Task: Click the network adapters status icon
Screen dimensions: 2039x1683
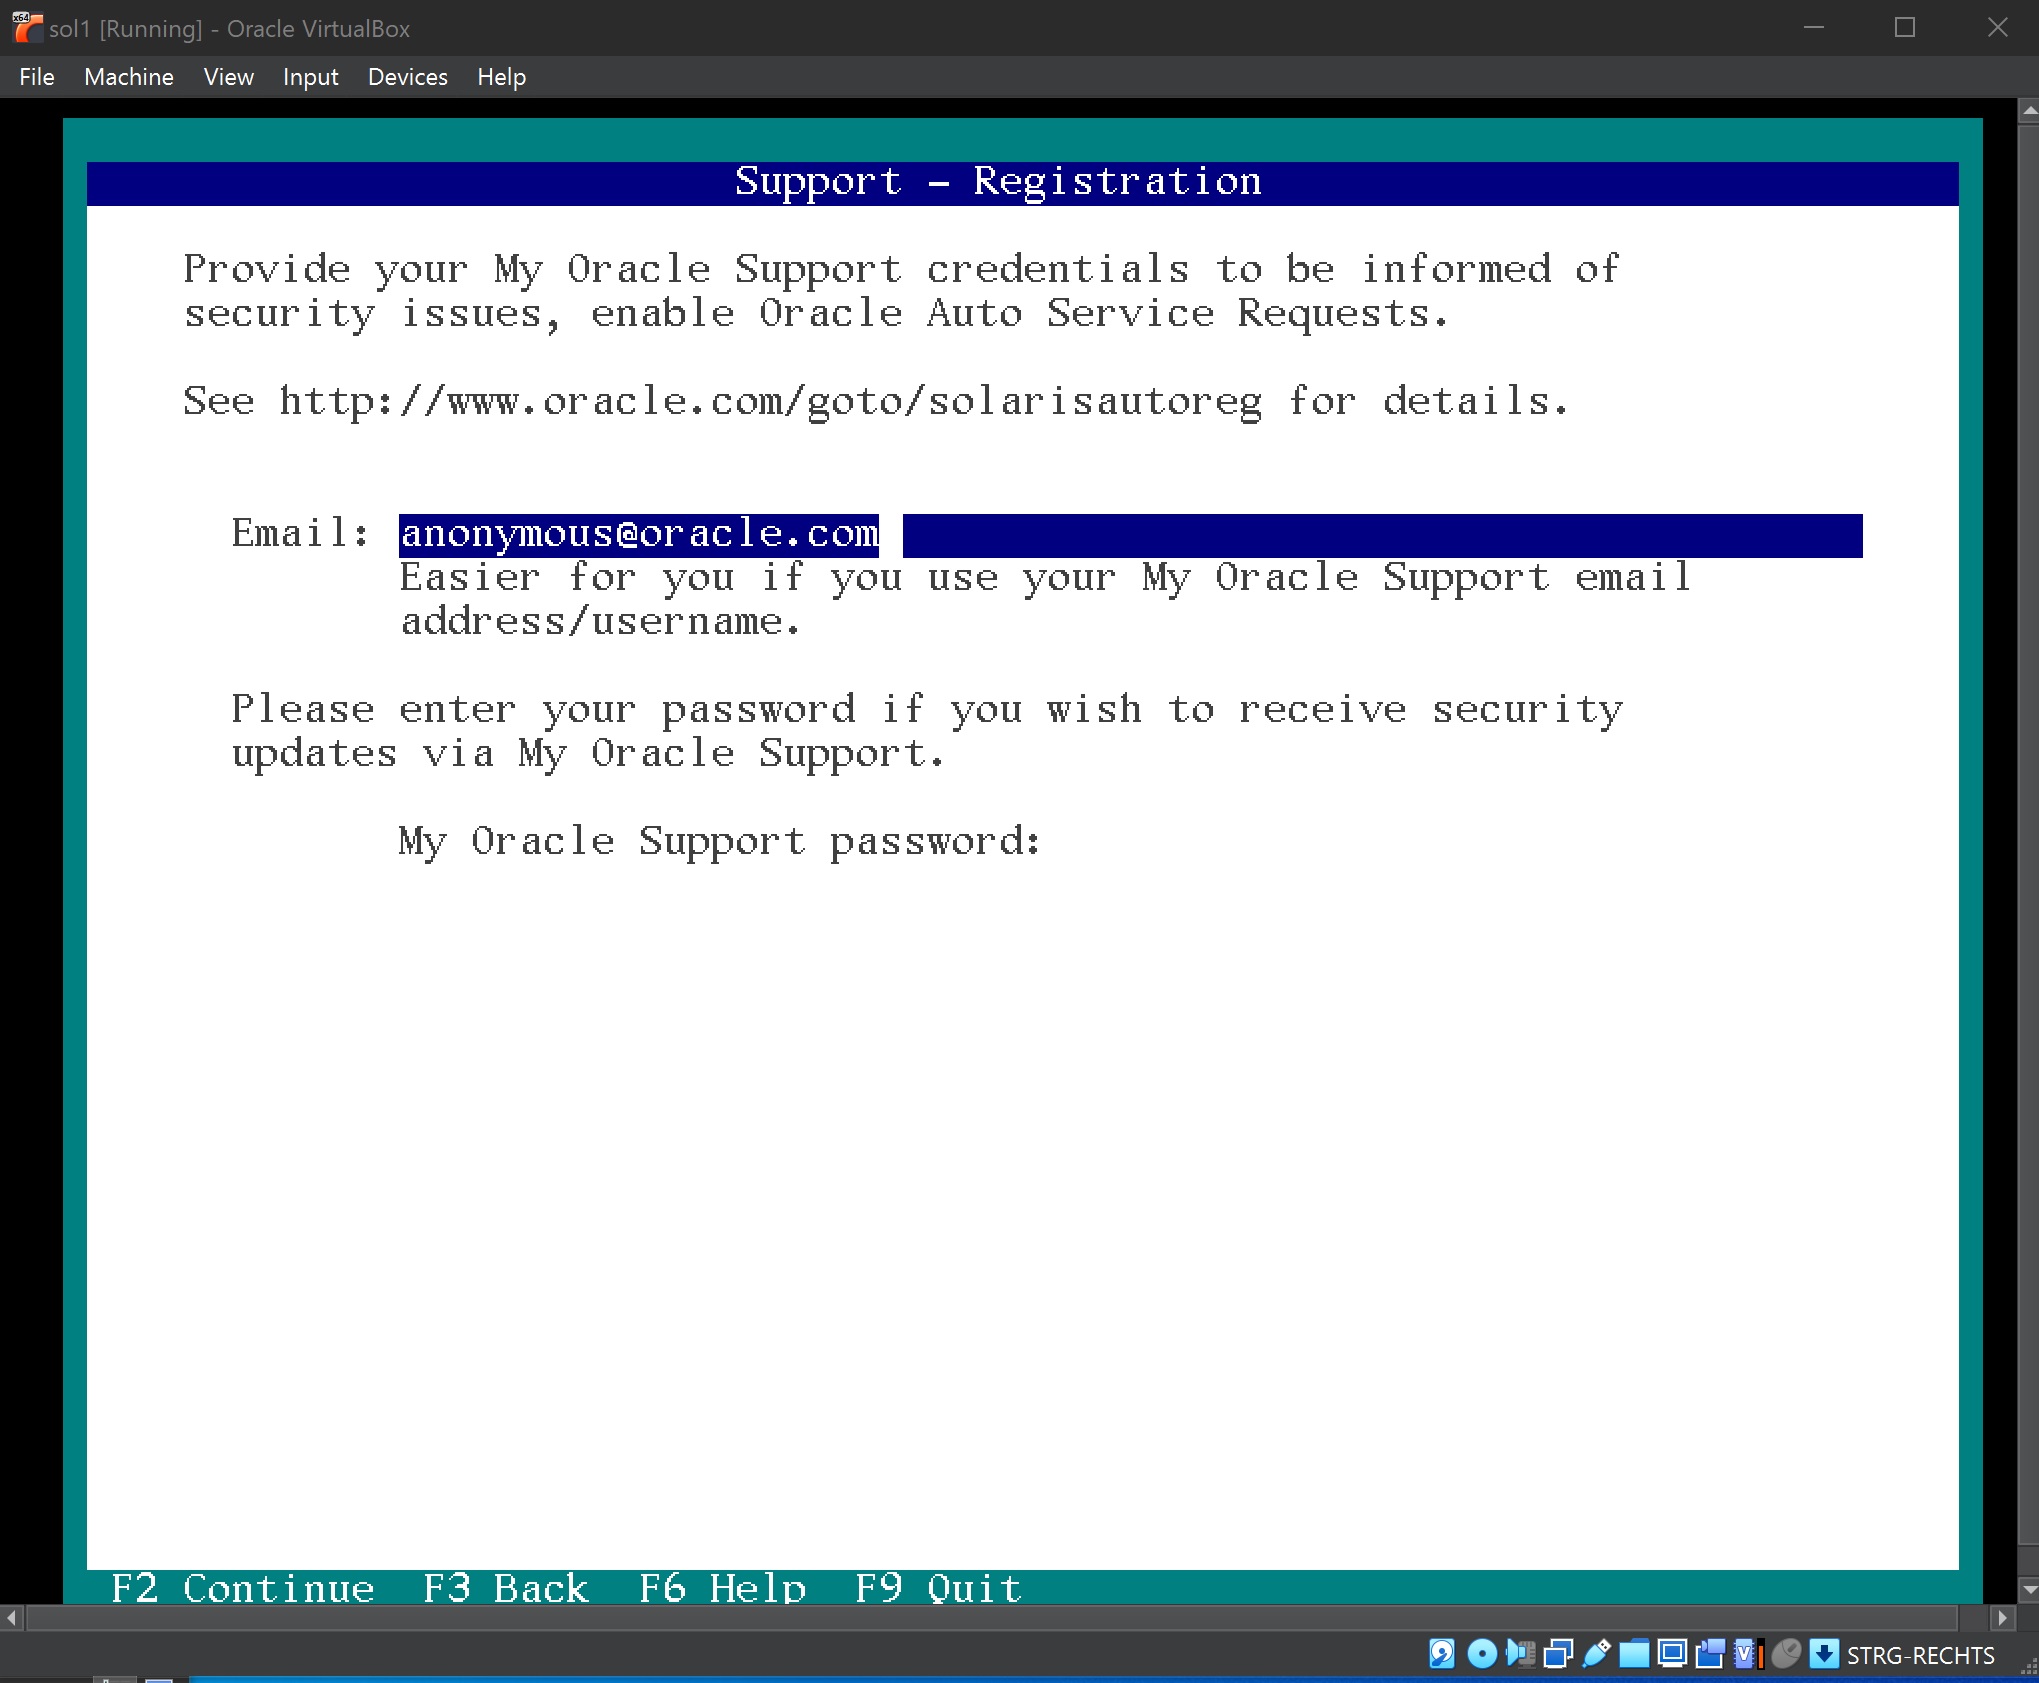Action: [1558, 1655]
